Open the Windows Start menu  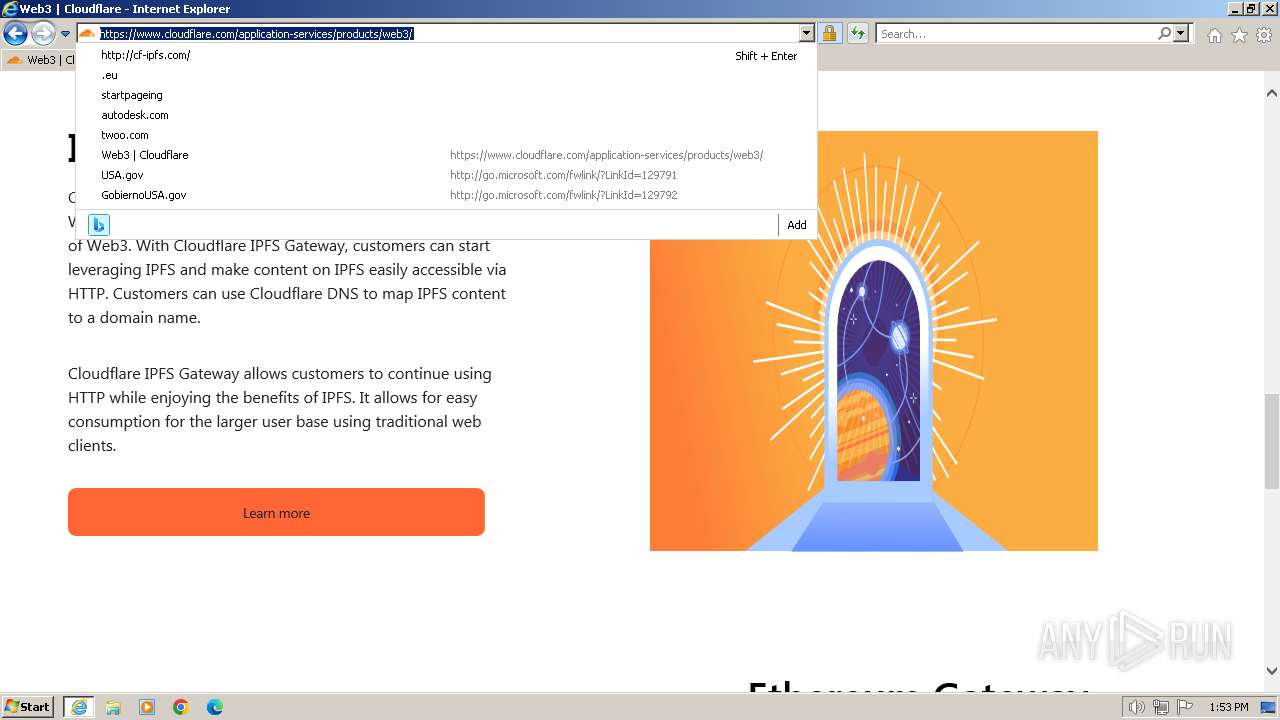point(28,706)
